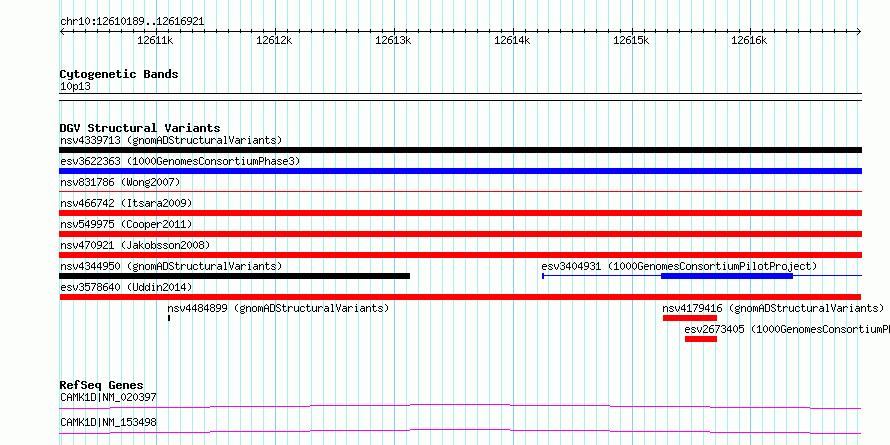Click the thin red line for nsv831786
The width and height of the screenshot is (890, 445).
pyautogui.click(x=460, y=192)
